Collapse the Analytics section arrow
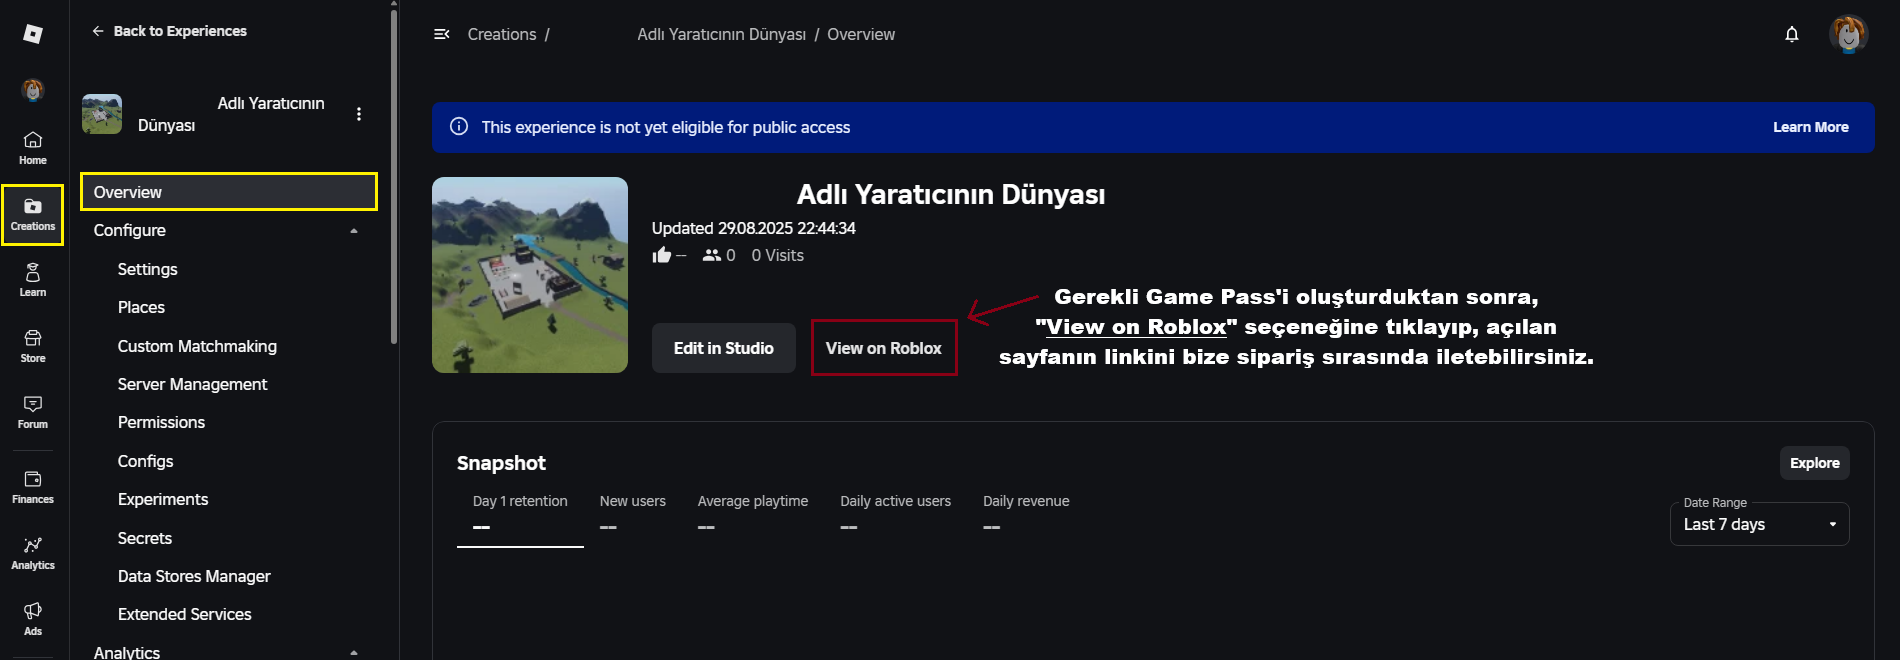Screen dimensions: 1900x660 (354, 652)
